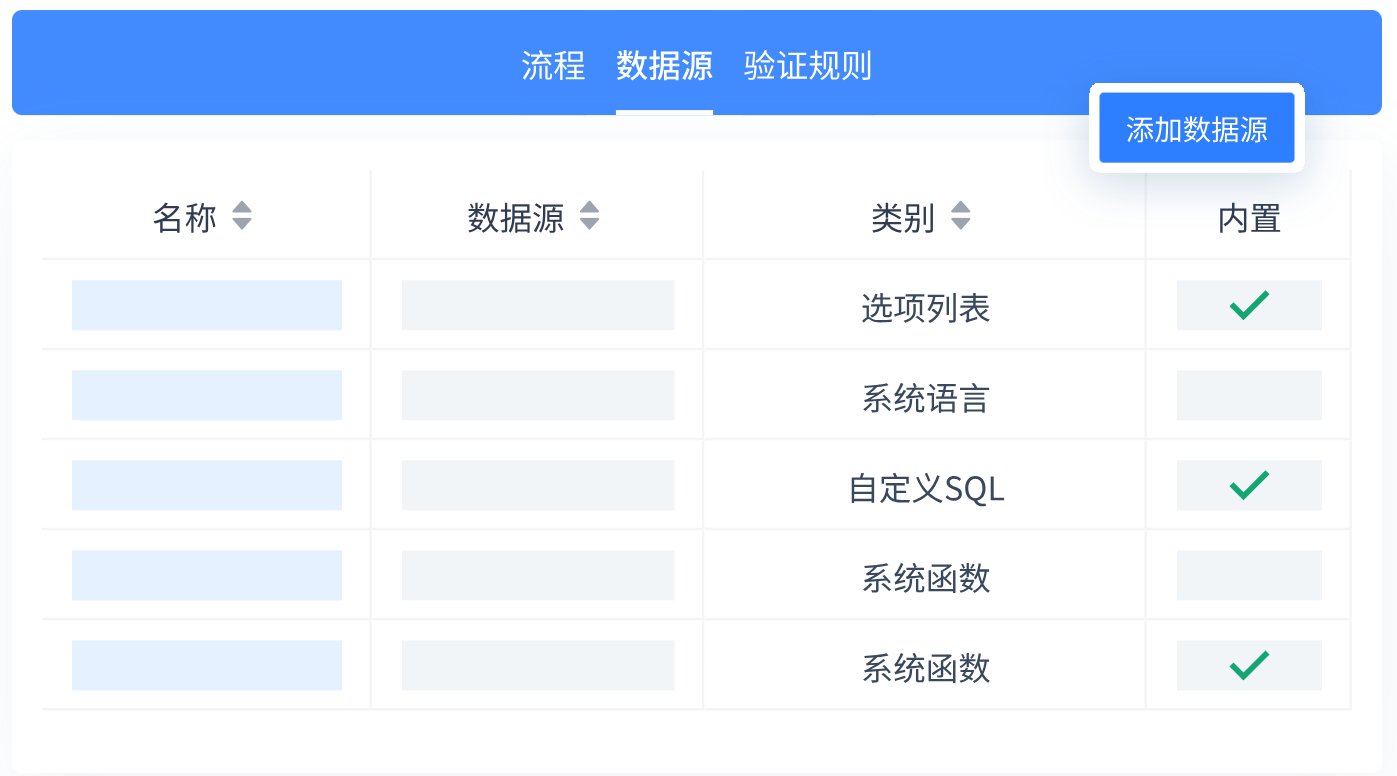Click the 选项列表 category cell

point(925,308)
